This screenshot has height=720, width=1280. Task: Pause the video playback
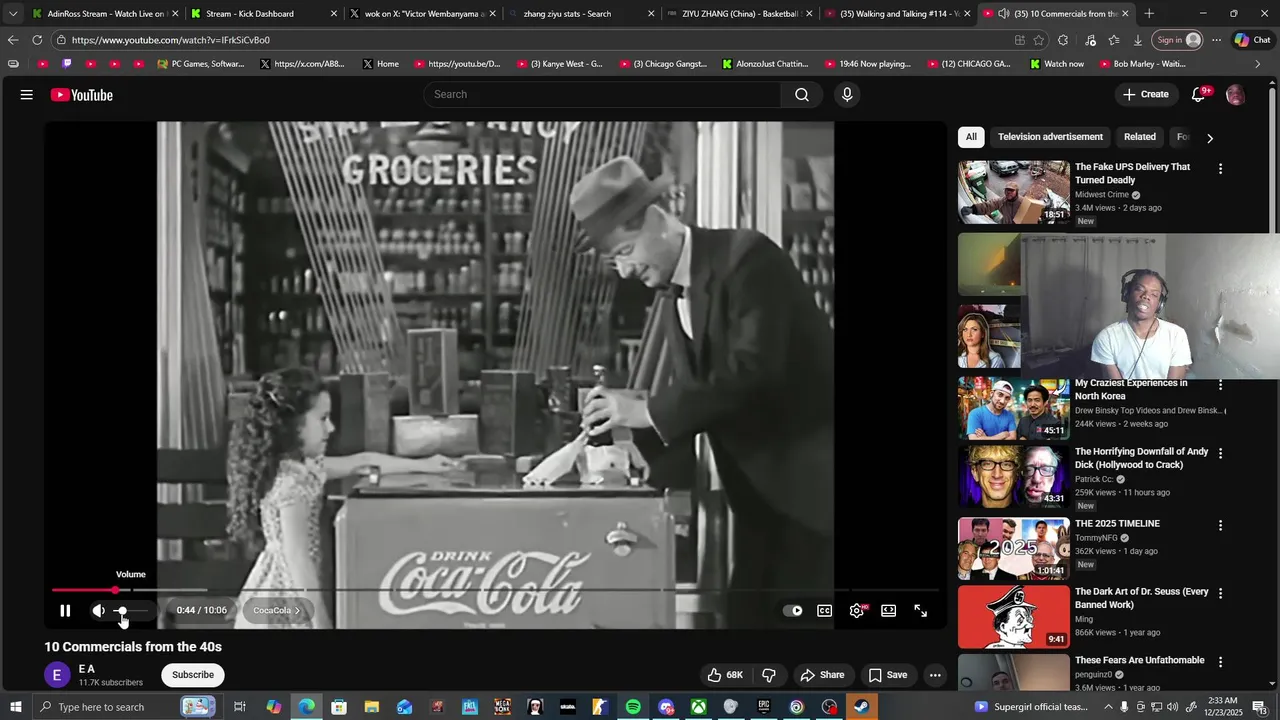[65, 611]
